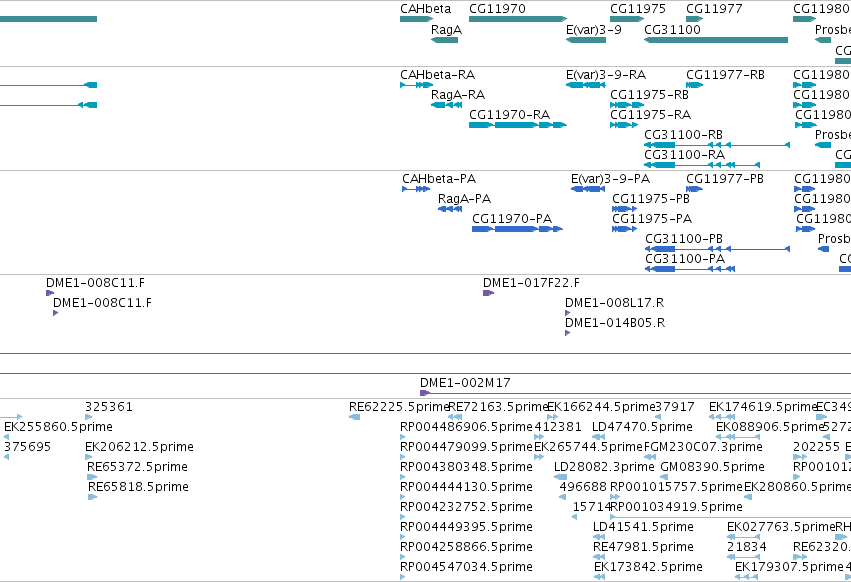Image resolution: width=851 pixels, height=582 pixels.
Task: Open BAC end DME1-008L17.R label
Action: pyautogui.click(x=614, y=303)
